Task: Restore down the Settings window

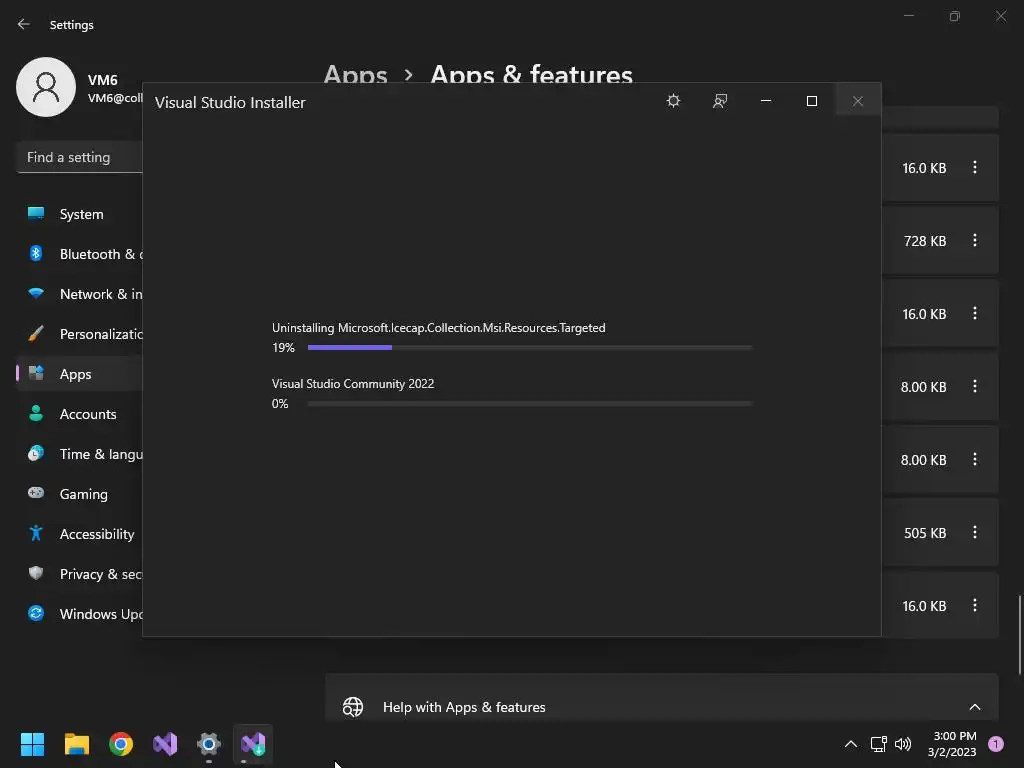Action: pyautogui.click(x=955, y=16)
